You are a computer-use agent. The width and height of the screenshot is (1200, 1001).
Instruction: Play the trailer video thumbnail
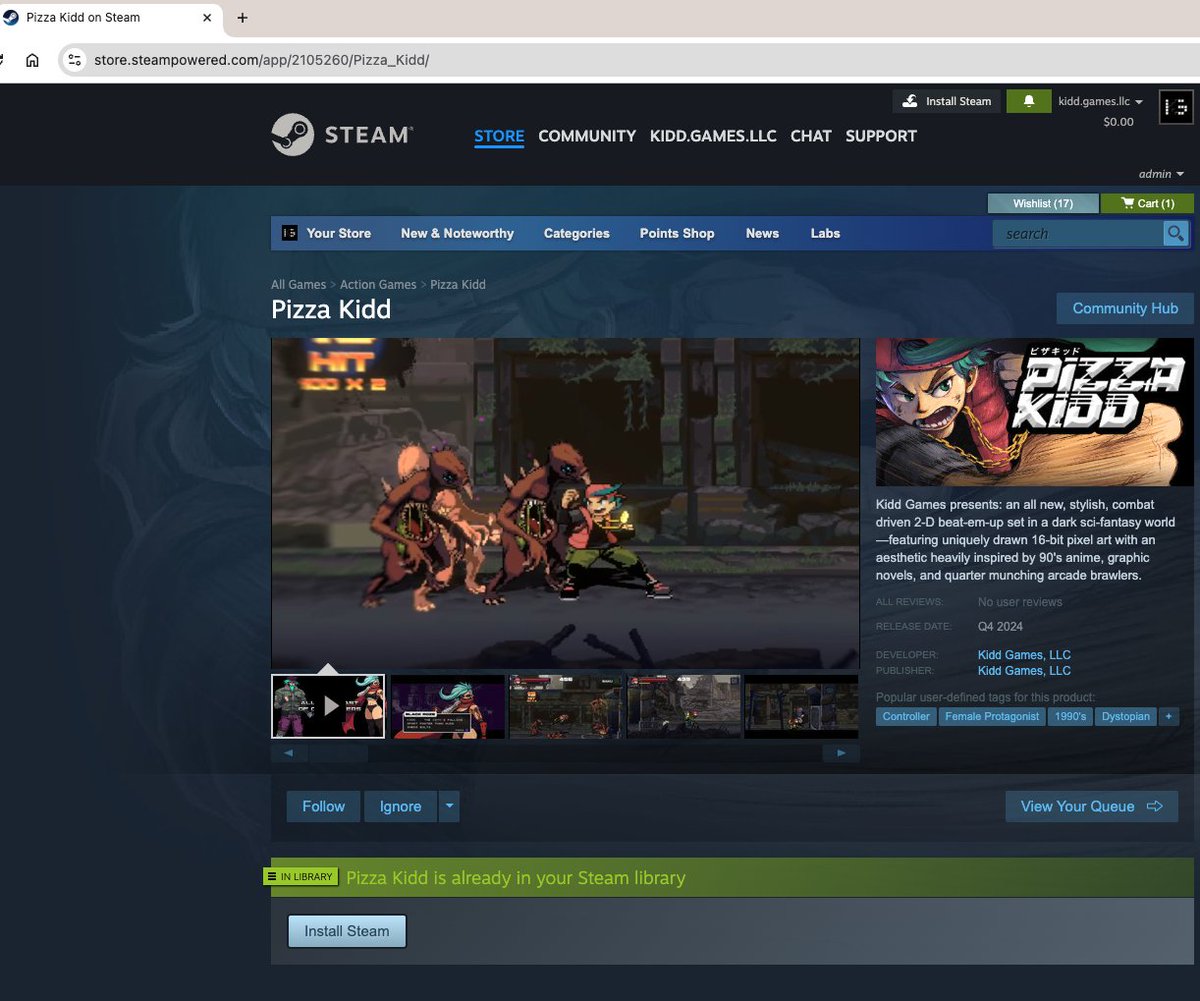328,706
